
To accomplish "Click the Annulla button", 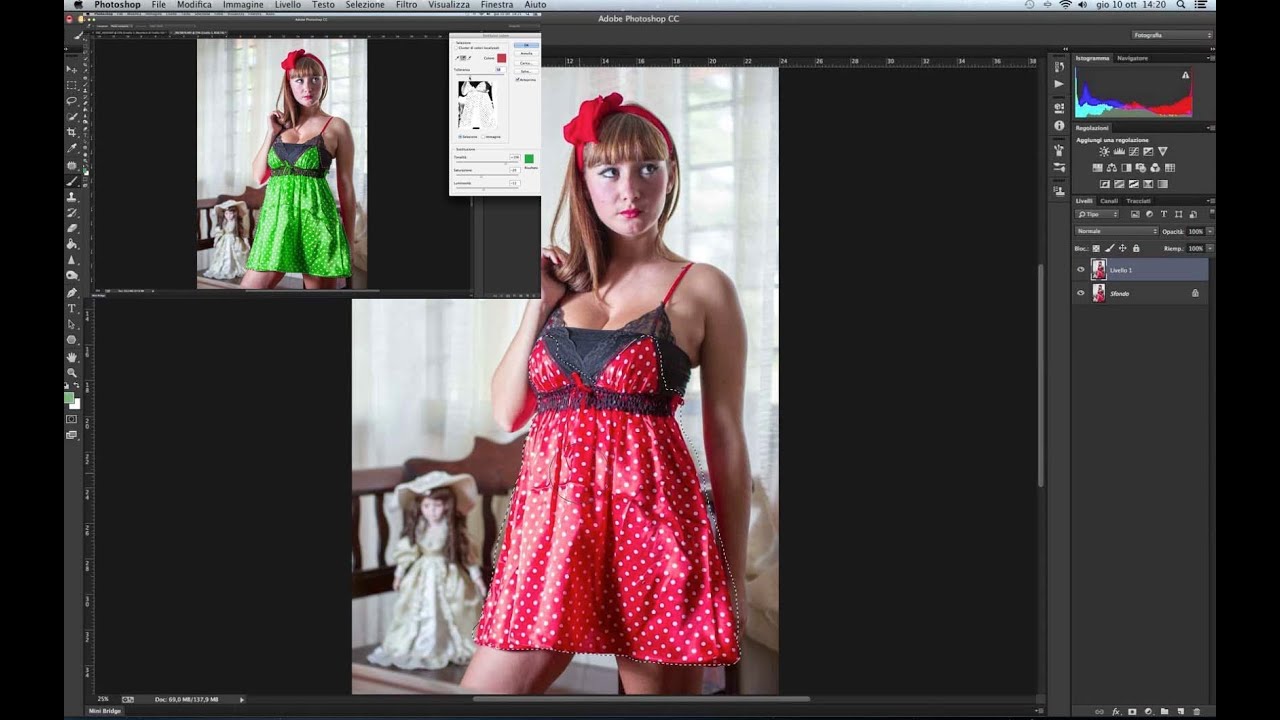I will 526,54.
